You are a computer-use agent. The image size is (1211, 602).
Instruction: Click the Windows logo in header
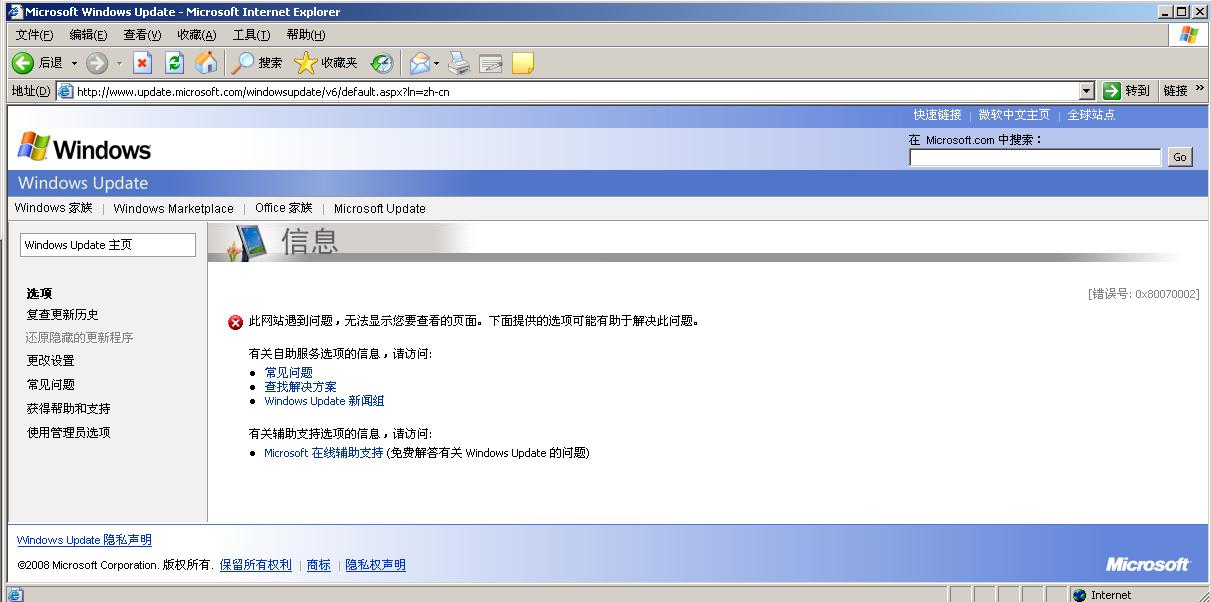(x=84, y=149)
